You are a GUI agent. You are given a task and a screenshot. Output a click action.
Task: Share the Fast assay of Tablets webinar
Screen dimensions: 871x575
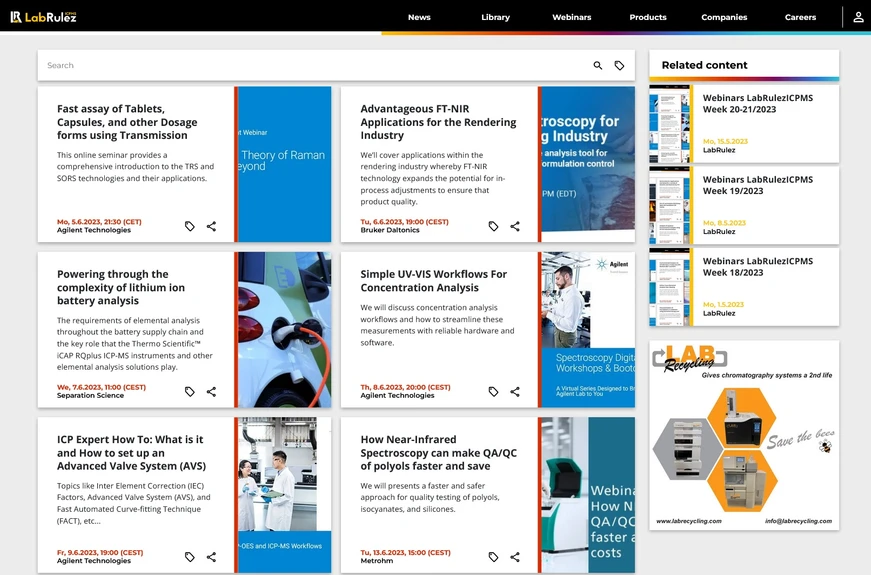(212, 226)
